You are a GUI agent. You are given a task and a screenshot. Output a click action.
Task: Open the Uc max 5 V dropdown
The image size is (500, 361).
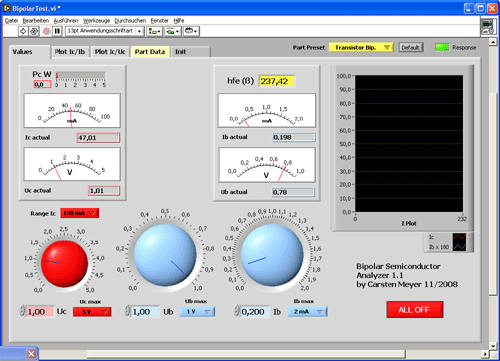[92, 312]
